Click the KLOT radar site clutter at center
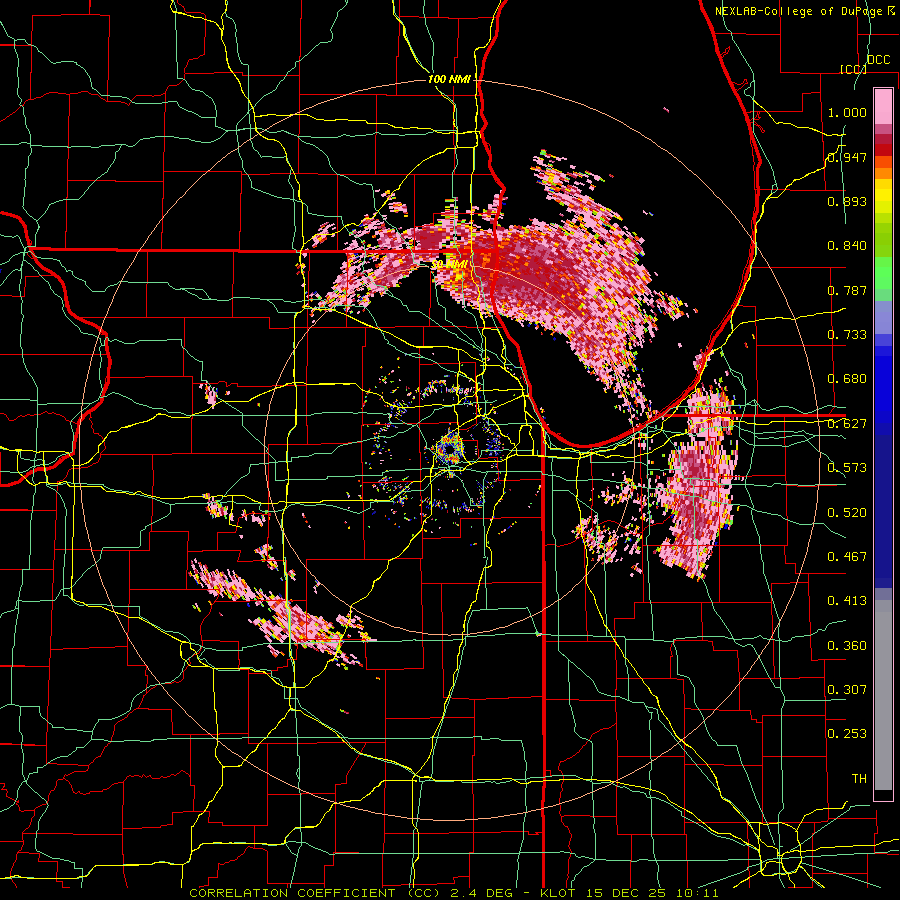This screenshot has height=900, width=900. click(x=451, y=447)
